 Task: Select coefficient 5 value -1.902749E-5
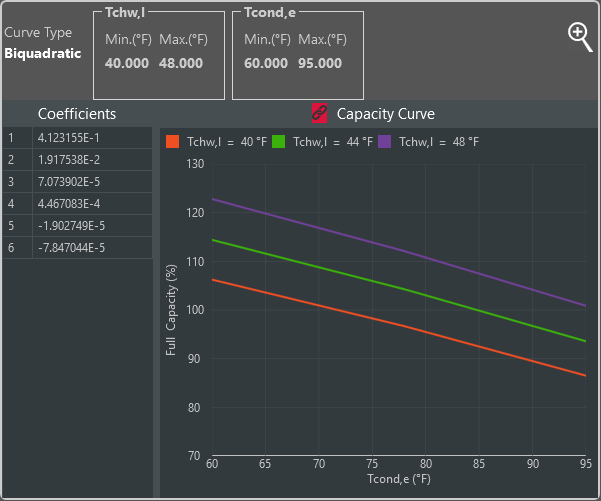pyautogui.click(x=70, y=226)
